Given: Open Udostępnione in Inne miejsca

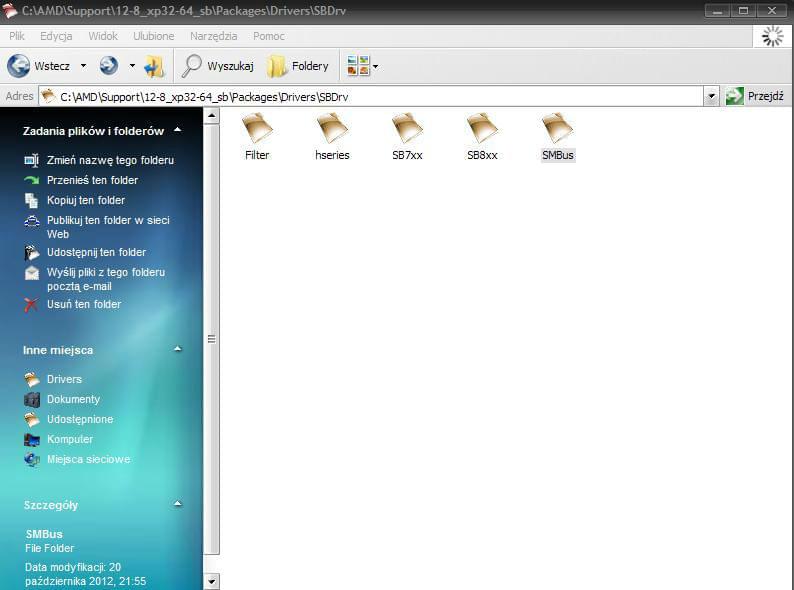Looking at the screenshot, I should click(x=80, y=419).
